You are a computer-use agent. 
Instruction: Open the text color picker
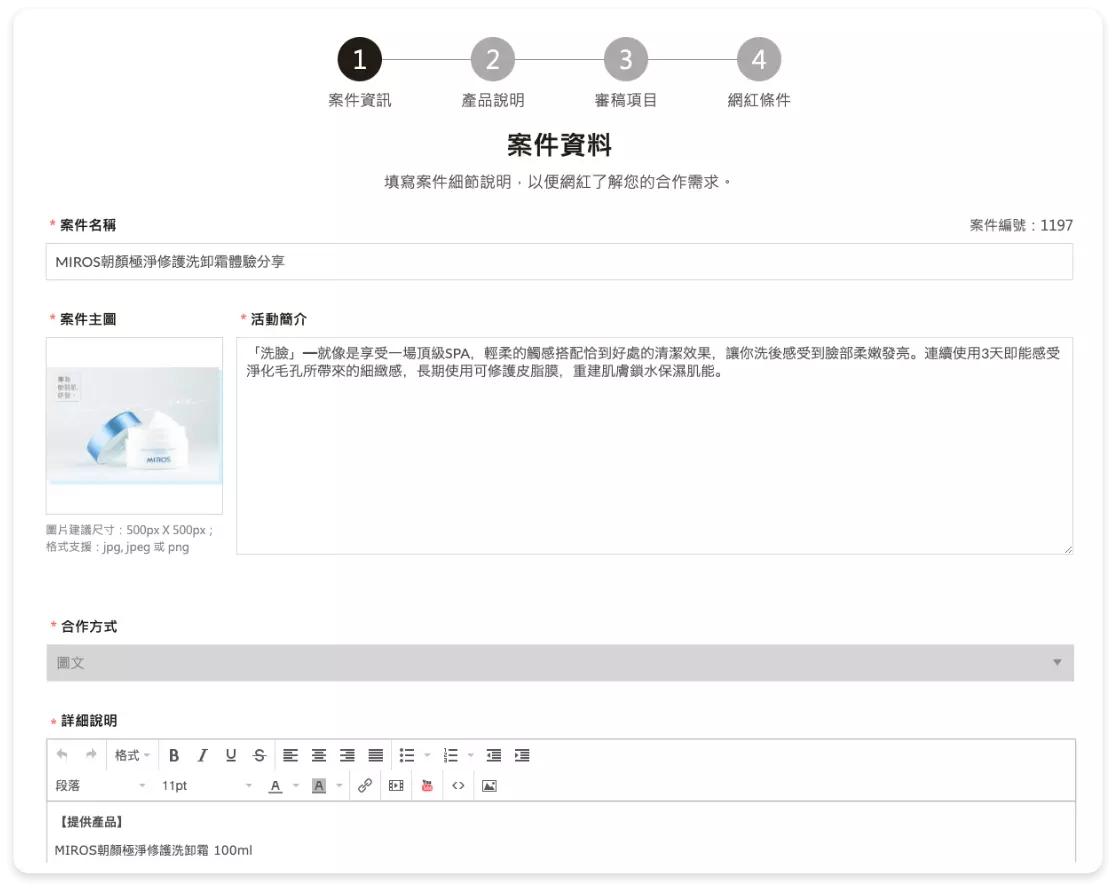(275, 784)
